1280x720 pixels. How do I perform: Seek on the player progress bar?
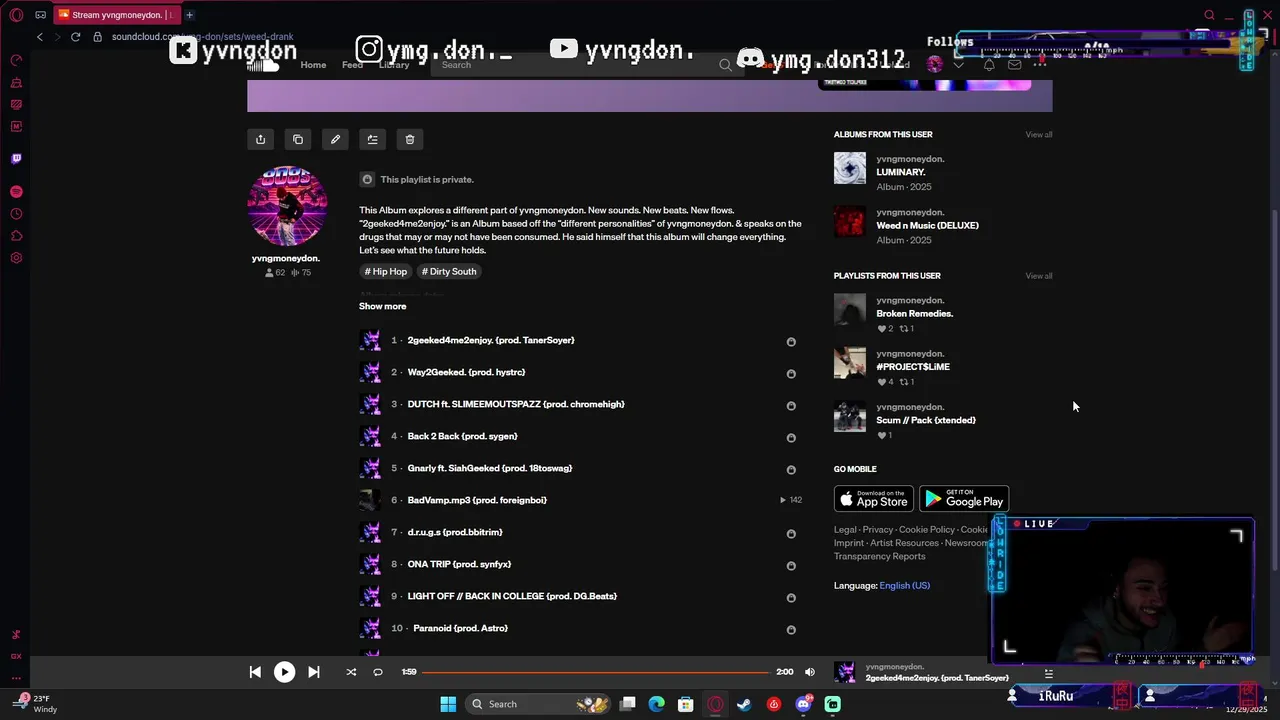597,672
